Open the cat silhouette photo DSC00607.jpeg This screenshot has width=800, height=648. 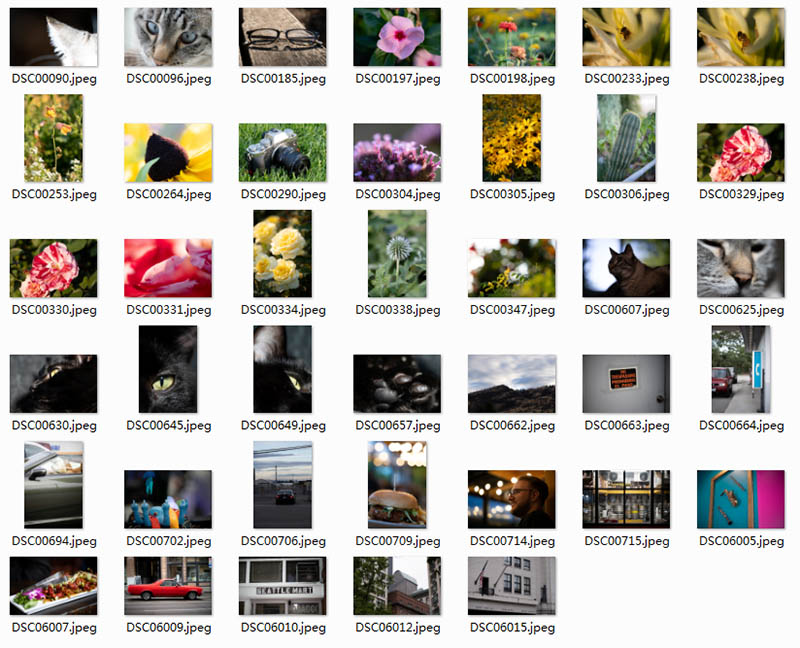point(626,268)
